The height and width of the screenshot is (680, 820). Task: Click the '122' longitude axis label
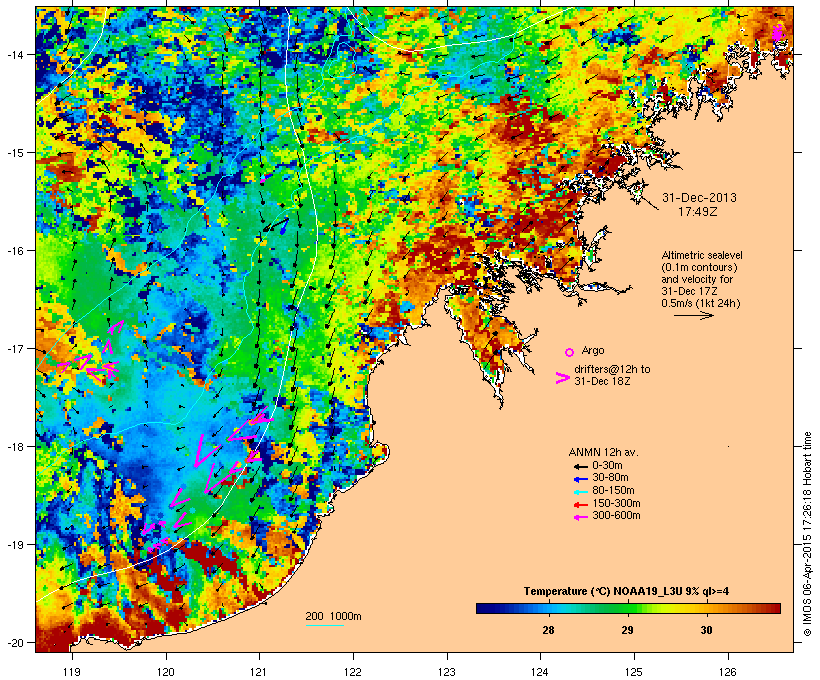[x=353, y=672]
